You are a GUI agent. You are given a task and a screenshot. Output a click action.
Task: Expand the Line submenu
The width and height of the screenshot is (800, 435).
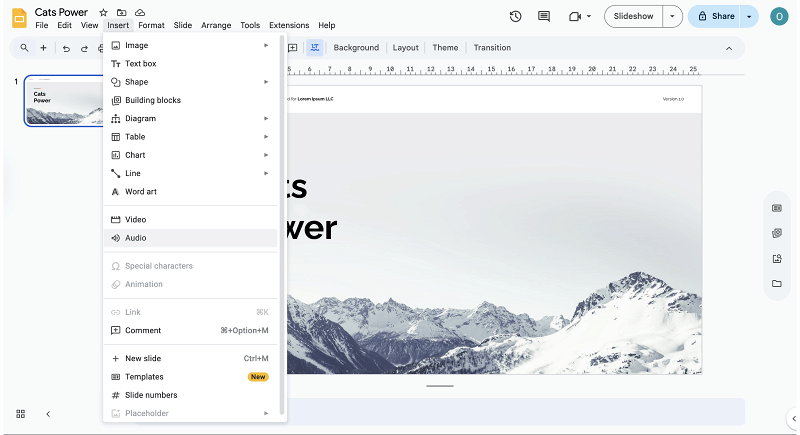pos(266,173)
